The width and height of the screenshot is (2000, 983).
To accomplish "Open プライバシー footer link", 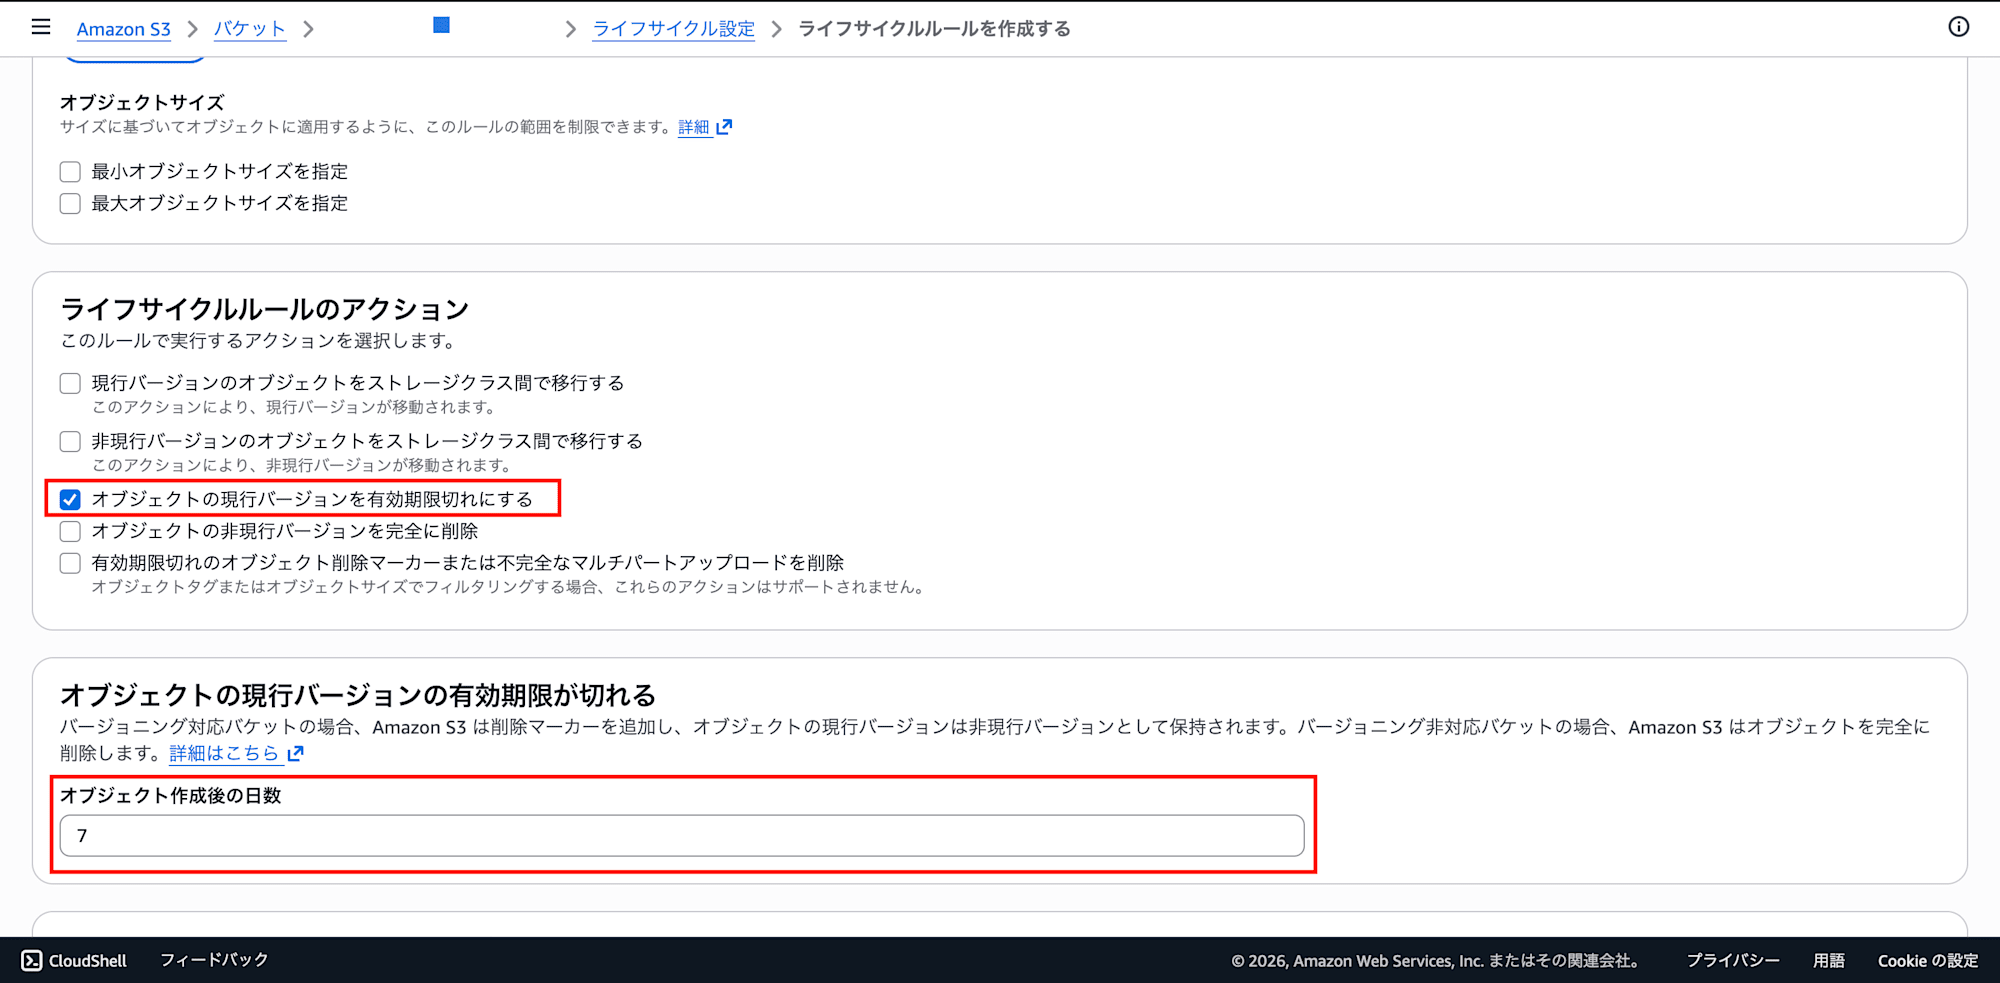I will (1733, 960).
